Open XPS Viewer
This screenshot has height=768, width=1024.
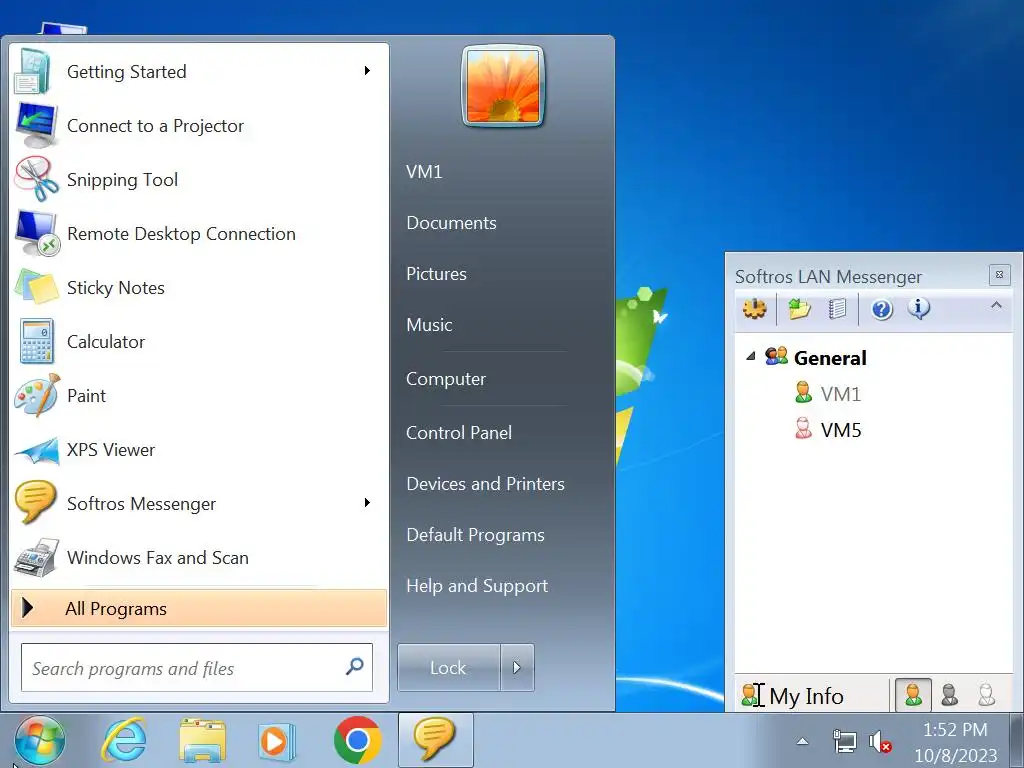point(199,450)
